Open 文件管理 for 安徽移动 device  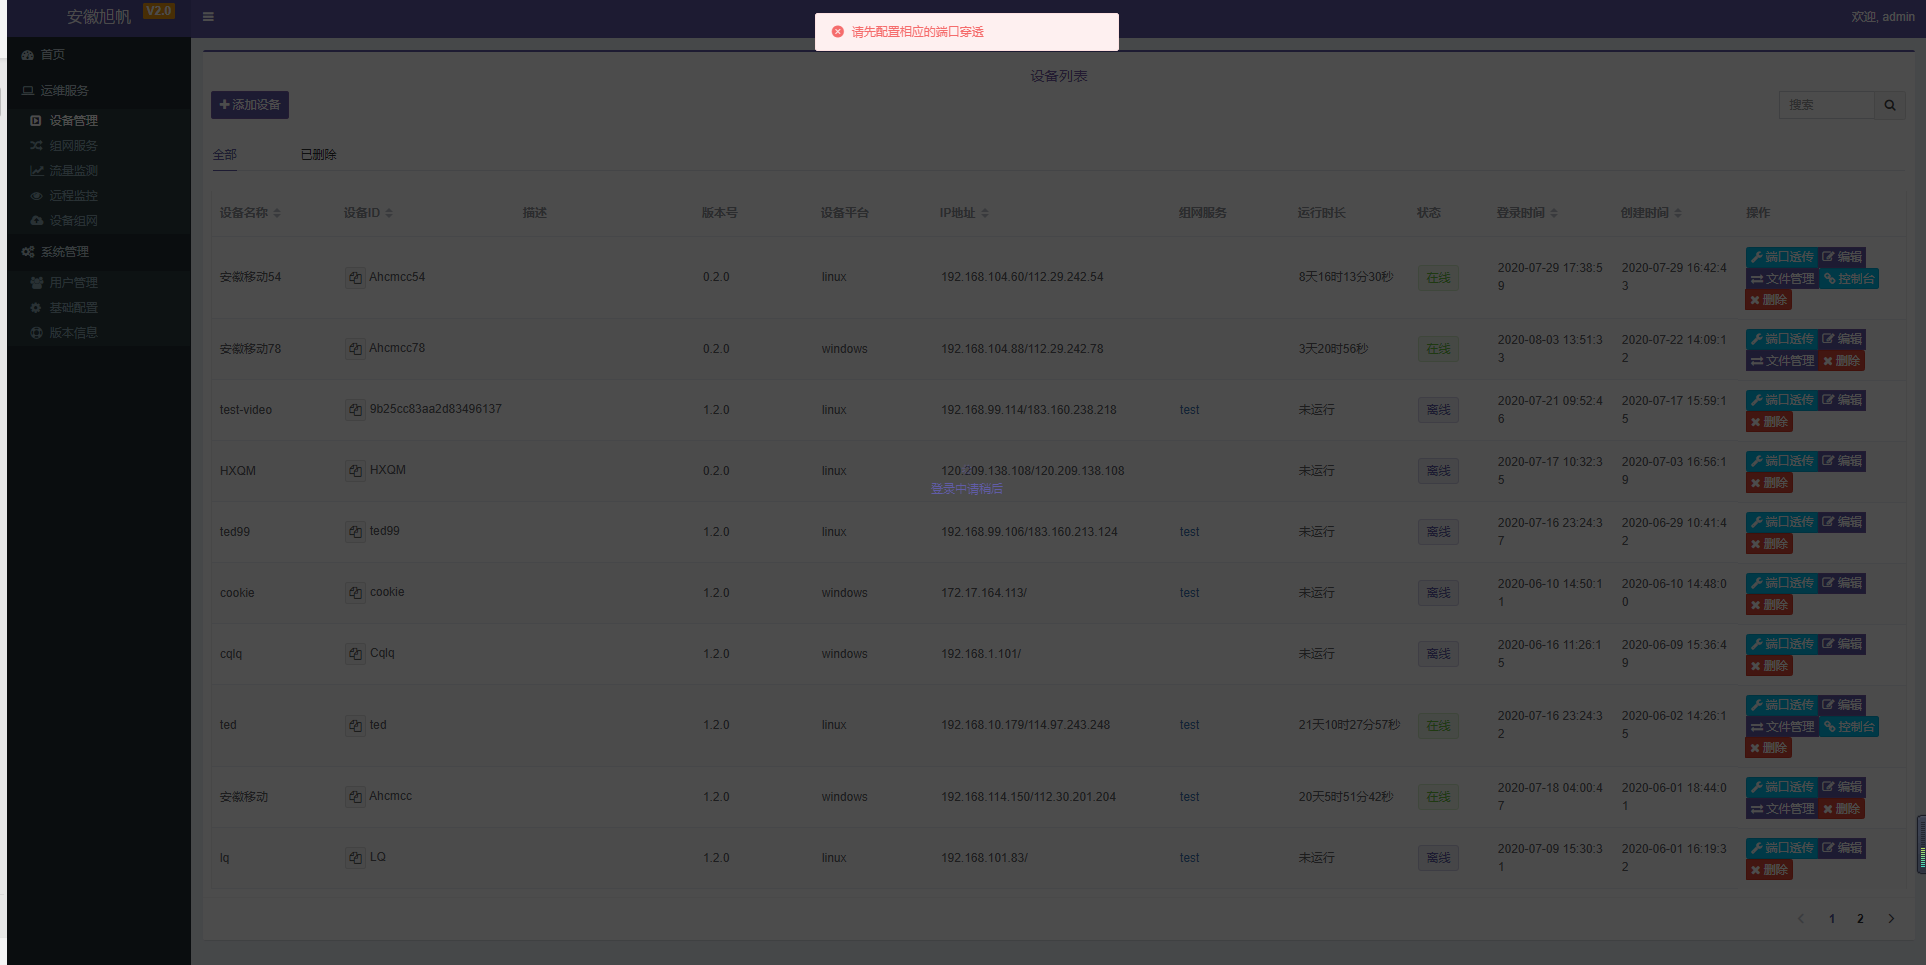tap(1782, 809)
